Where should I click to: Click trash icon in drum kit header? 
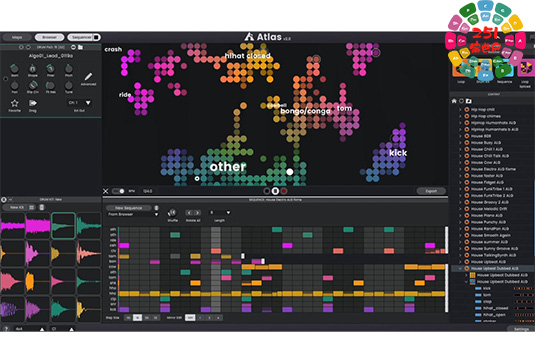pyautogui.click(x=42, y=207)
